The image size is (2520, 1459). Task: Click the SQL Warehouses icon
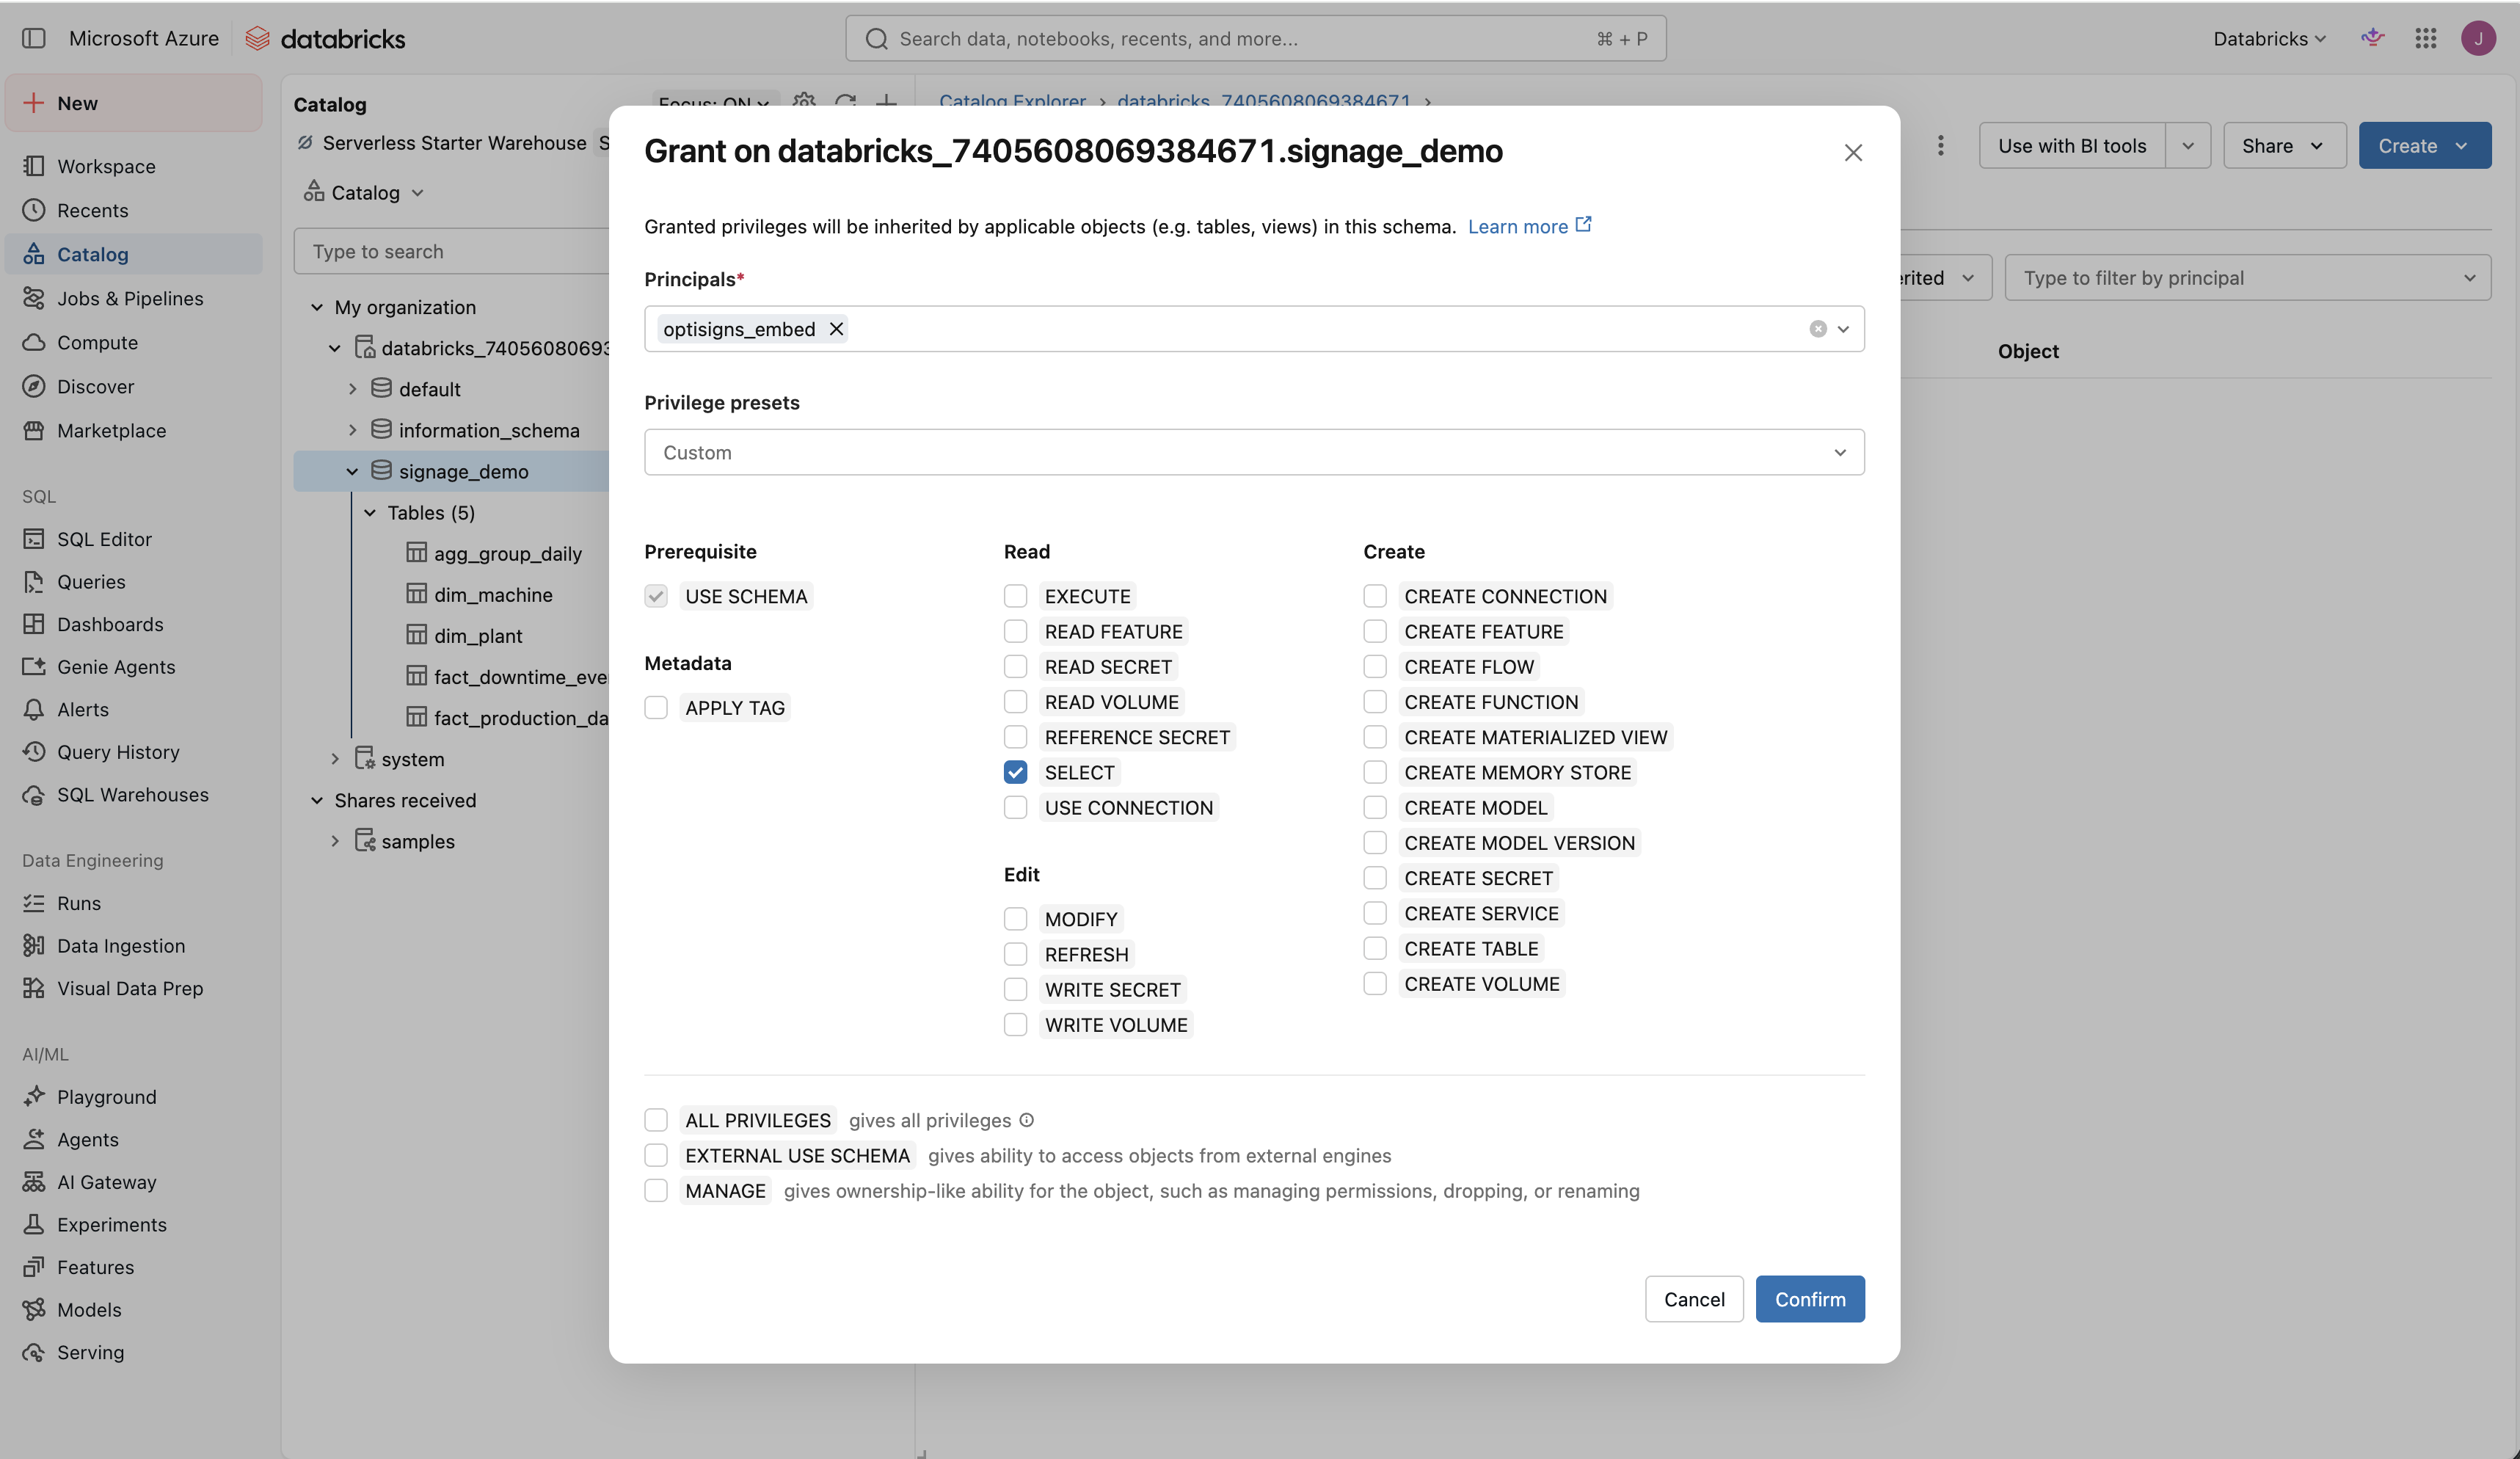click(34, 794)
